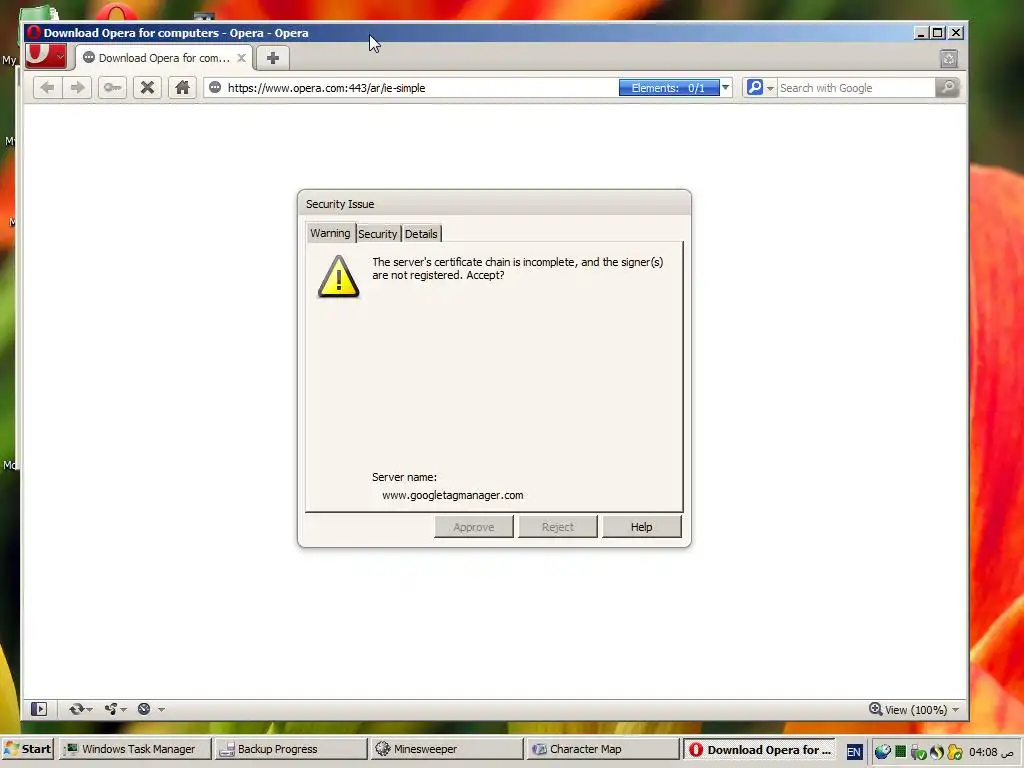Open Opera Turbo icon in status bar
This screenshot has width=1024, height=768.
pyautogui.click(x=144, y=709)
